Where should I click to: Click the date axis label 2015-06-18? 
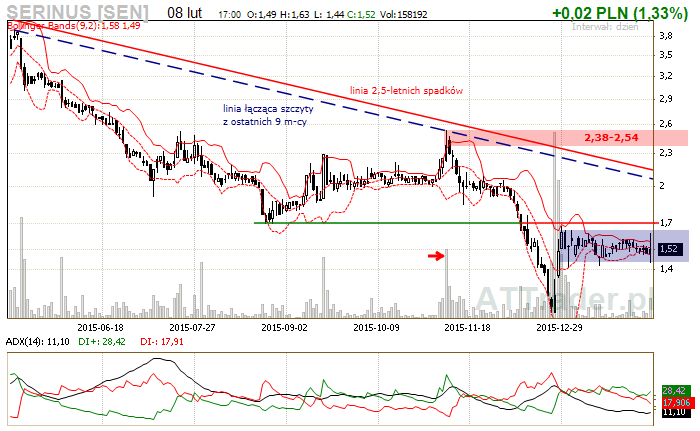click(x=100, y=328)
